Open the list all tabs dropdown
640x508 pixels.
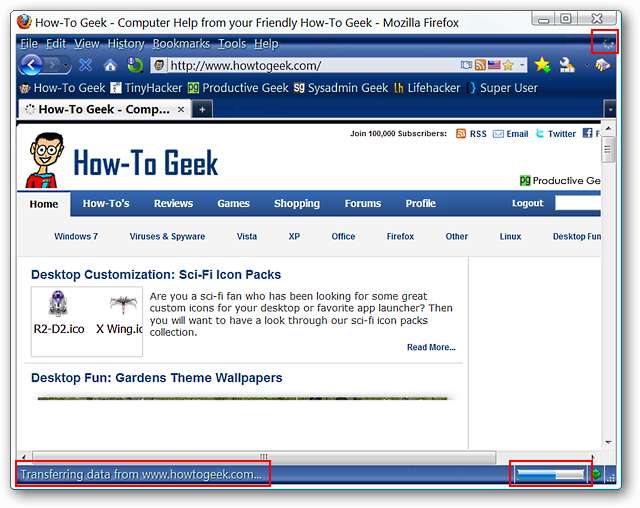pos(610,109)
